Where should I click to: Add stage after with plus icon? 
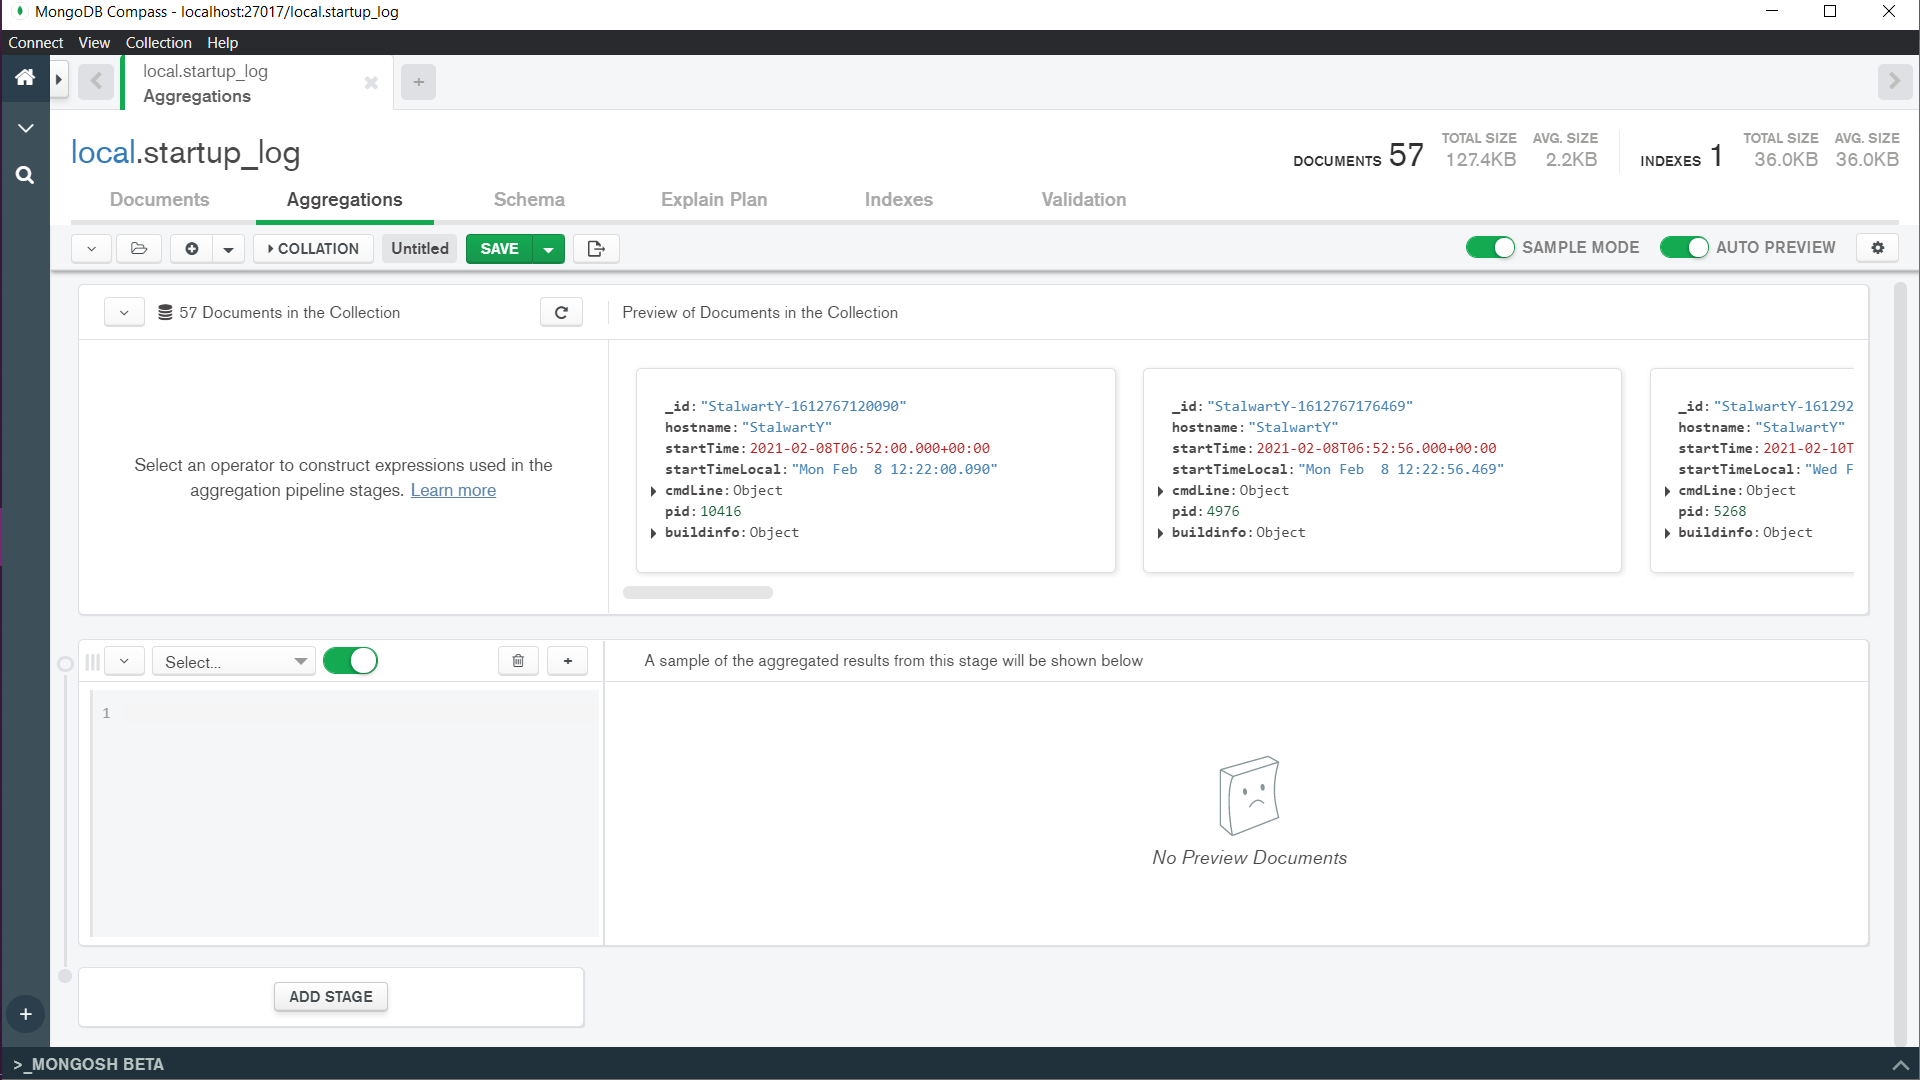(x=568, y=661)
